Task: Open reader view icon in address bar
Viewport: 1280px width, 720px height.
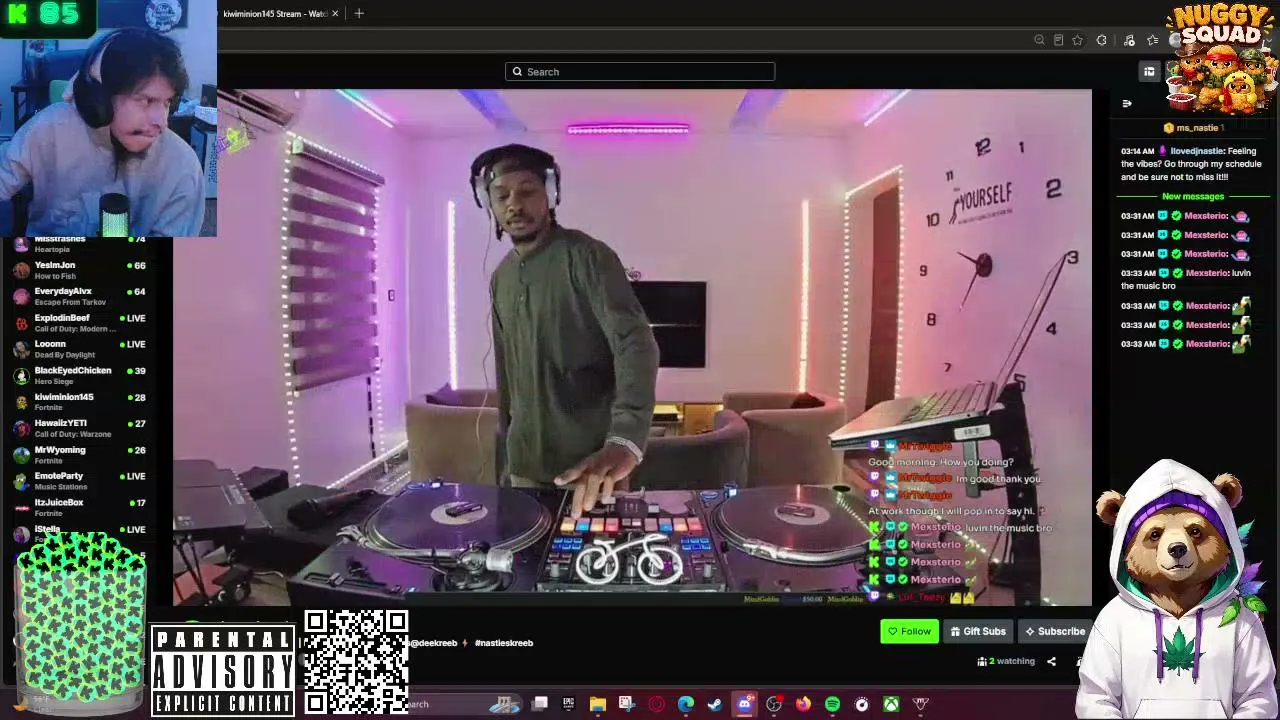Action: tap(1058, 40)
